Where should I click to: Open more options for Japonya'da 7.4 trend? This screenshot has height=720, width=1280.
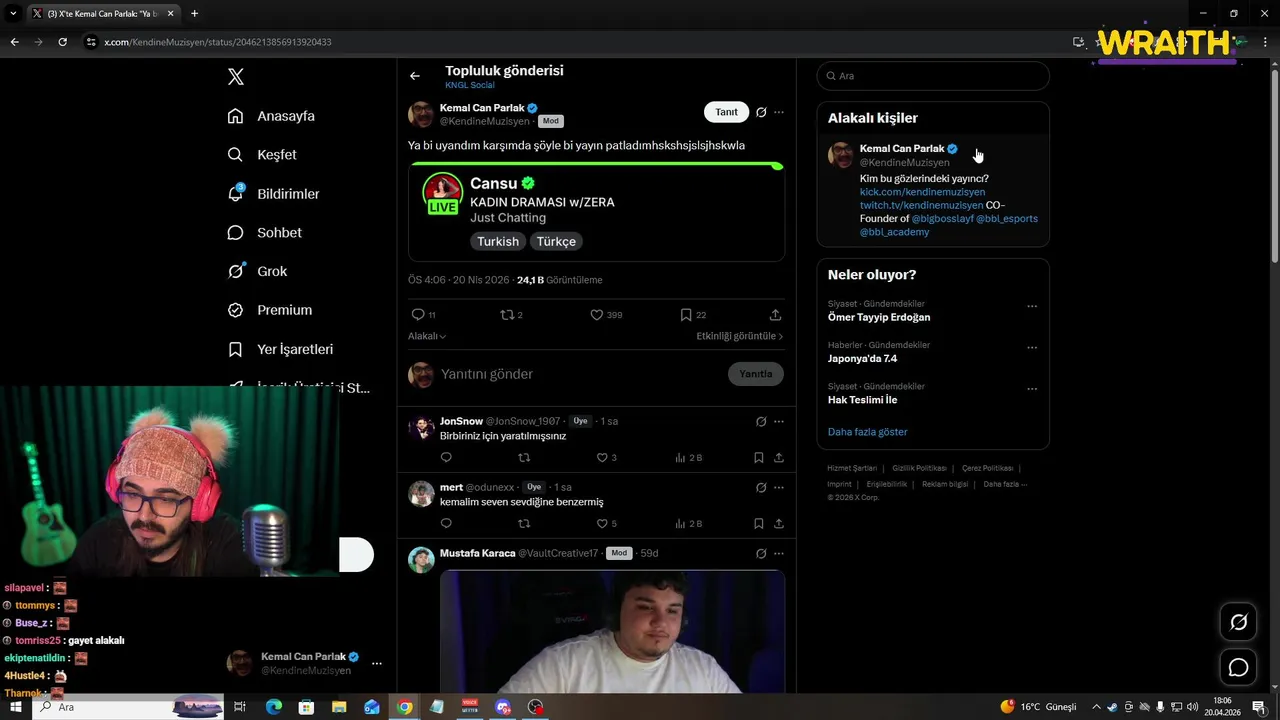point(1032,348)
